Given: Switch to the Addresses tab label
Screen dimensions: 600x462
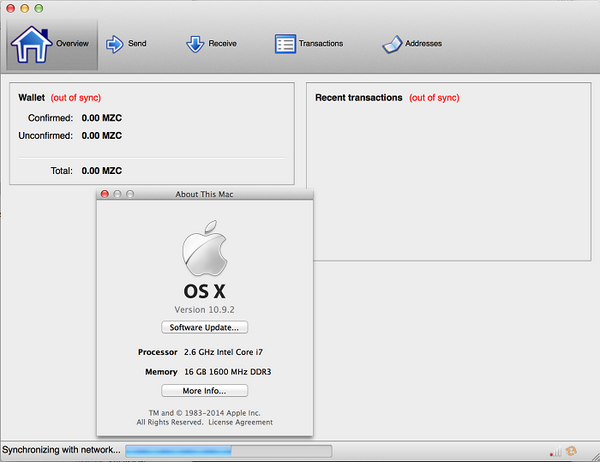Looking at the screenshot, I should 423,43.
